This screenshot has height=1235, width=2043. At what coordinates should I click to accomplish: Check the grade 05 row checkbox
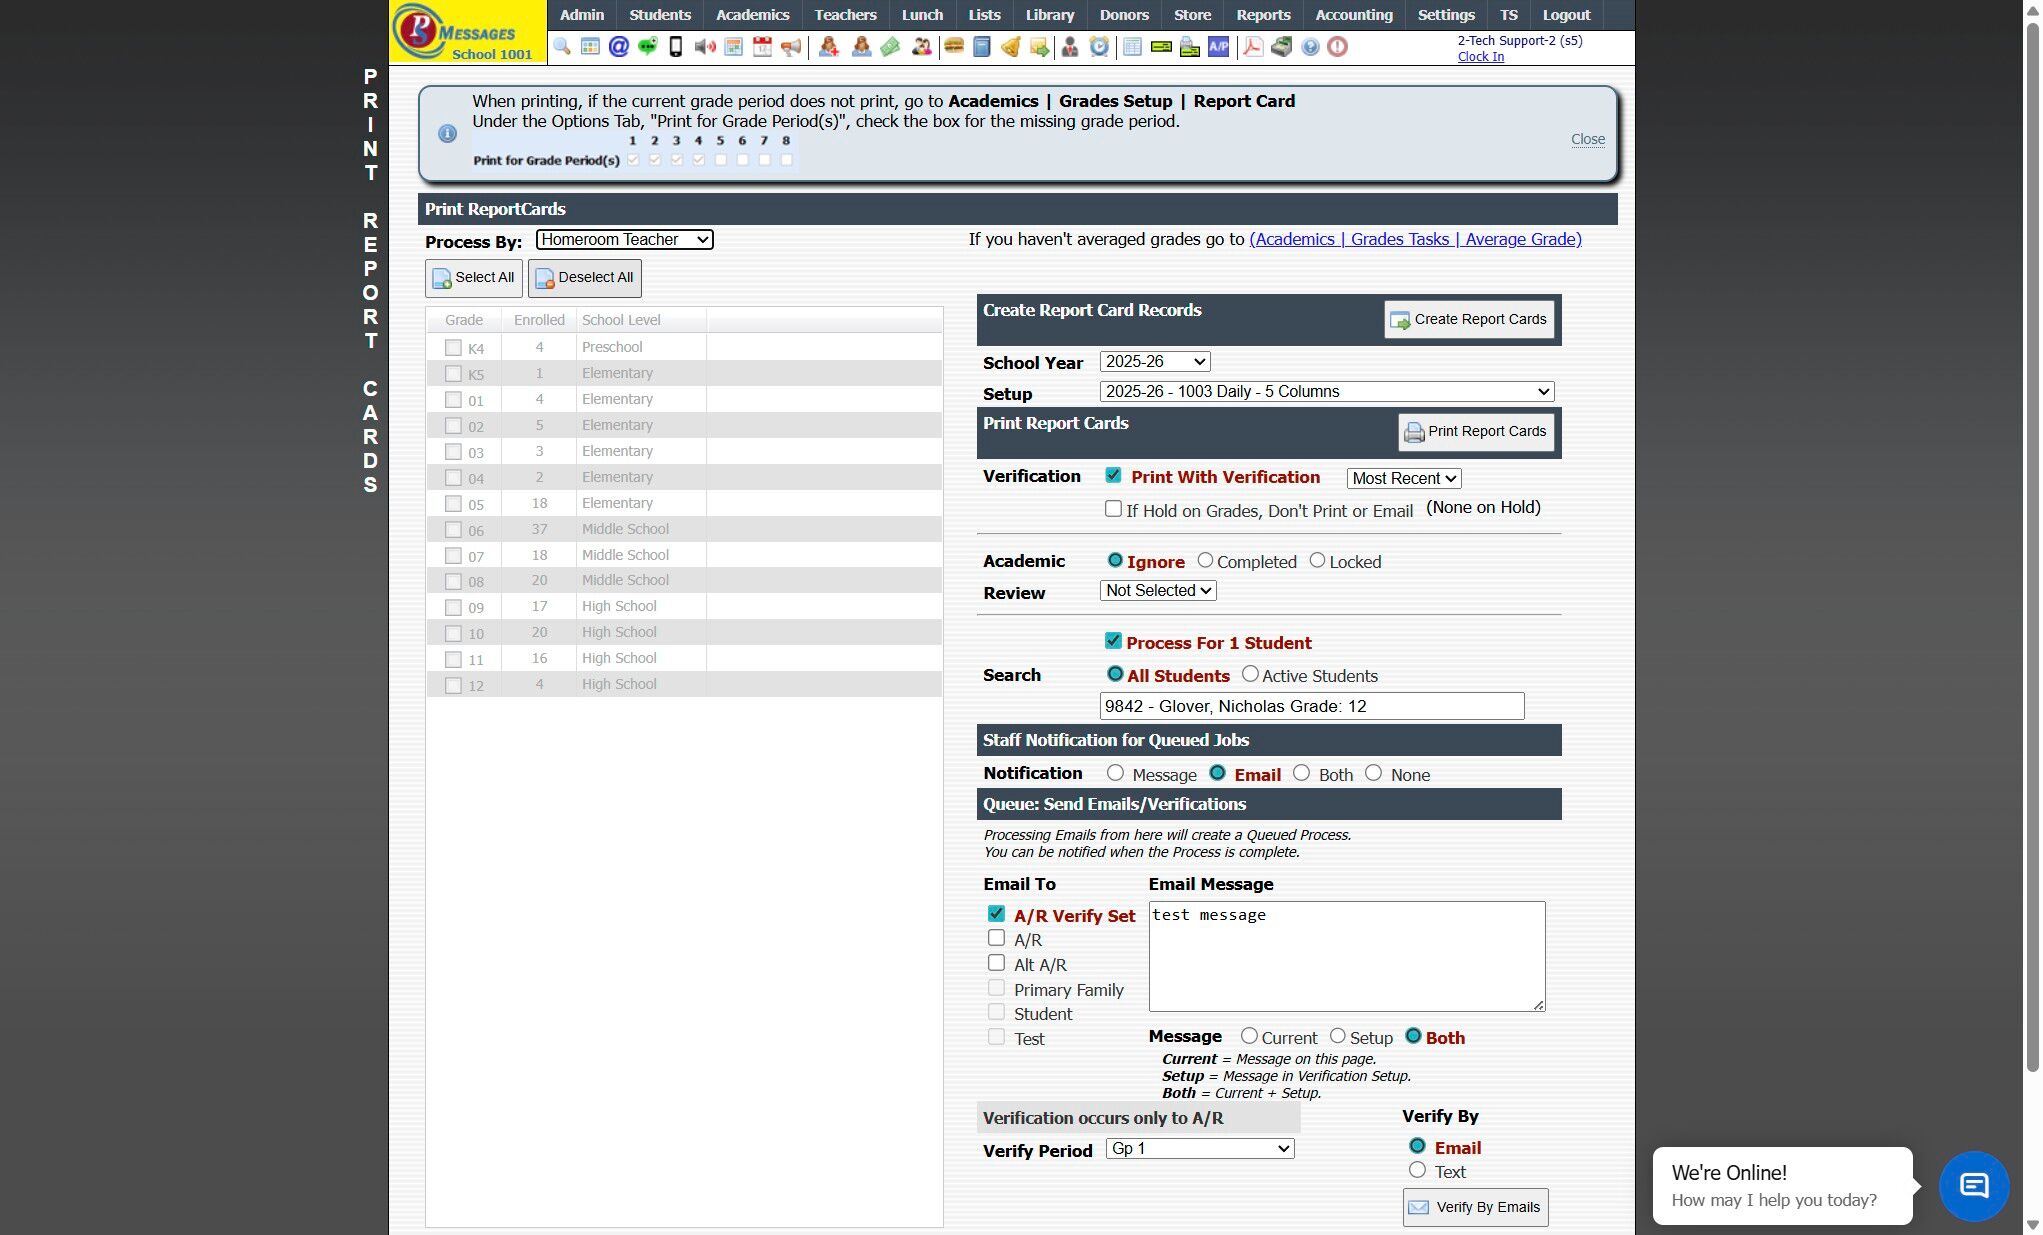point(453,504)
